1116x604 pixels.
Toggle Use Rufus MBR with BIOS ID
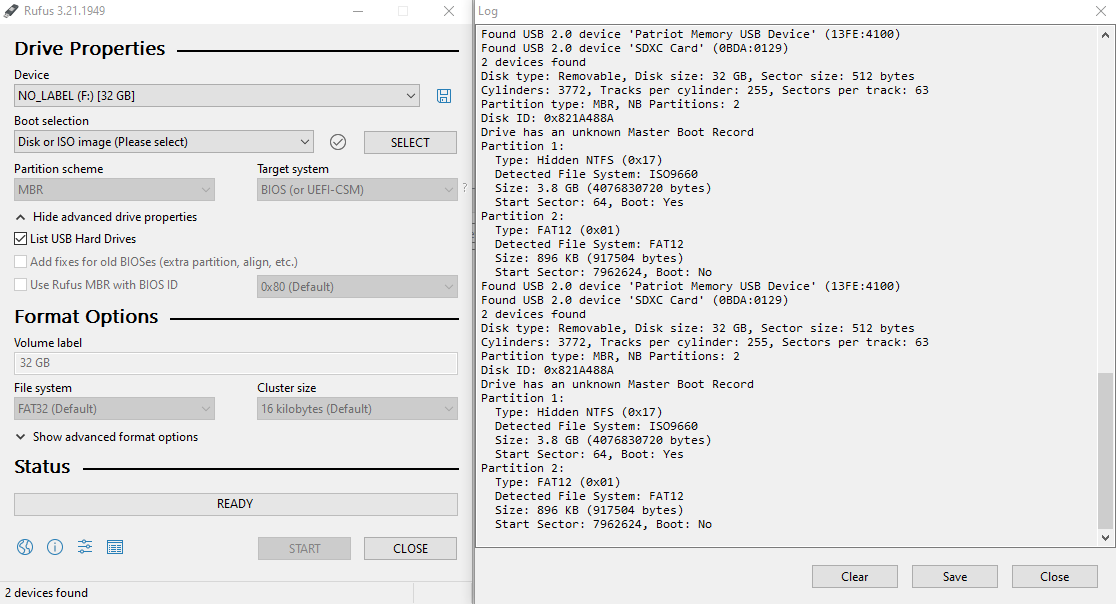click(x=21, y=285)
